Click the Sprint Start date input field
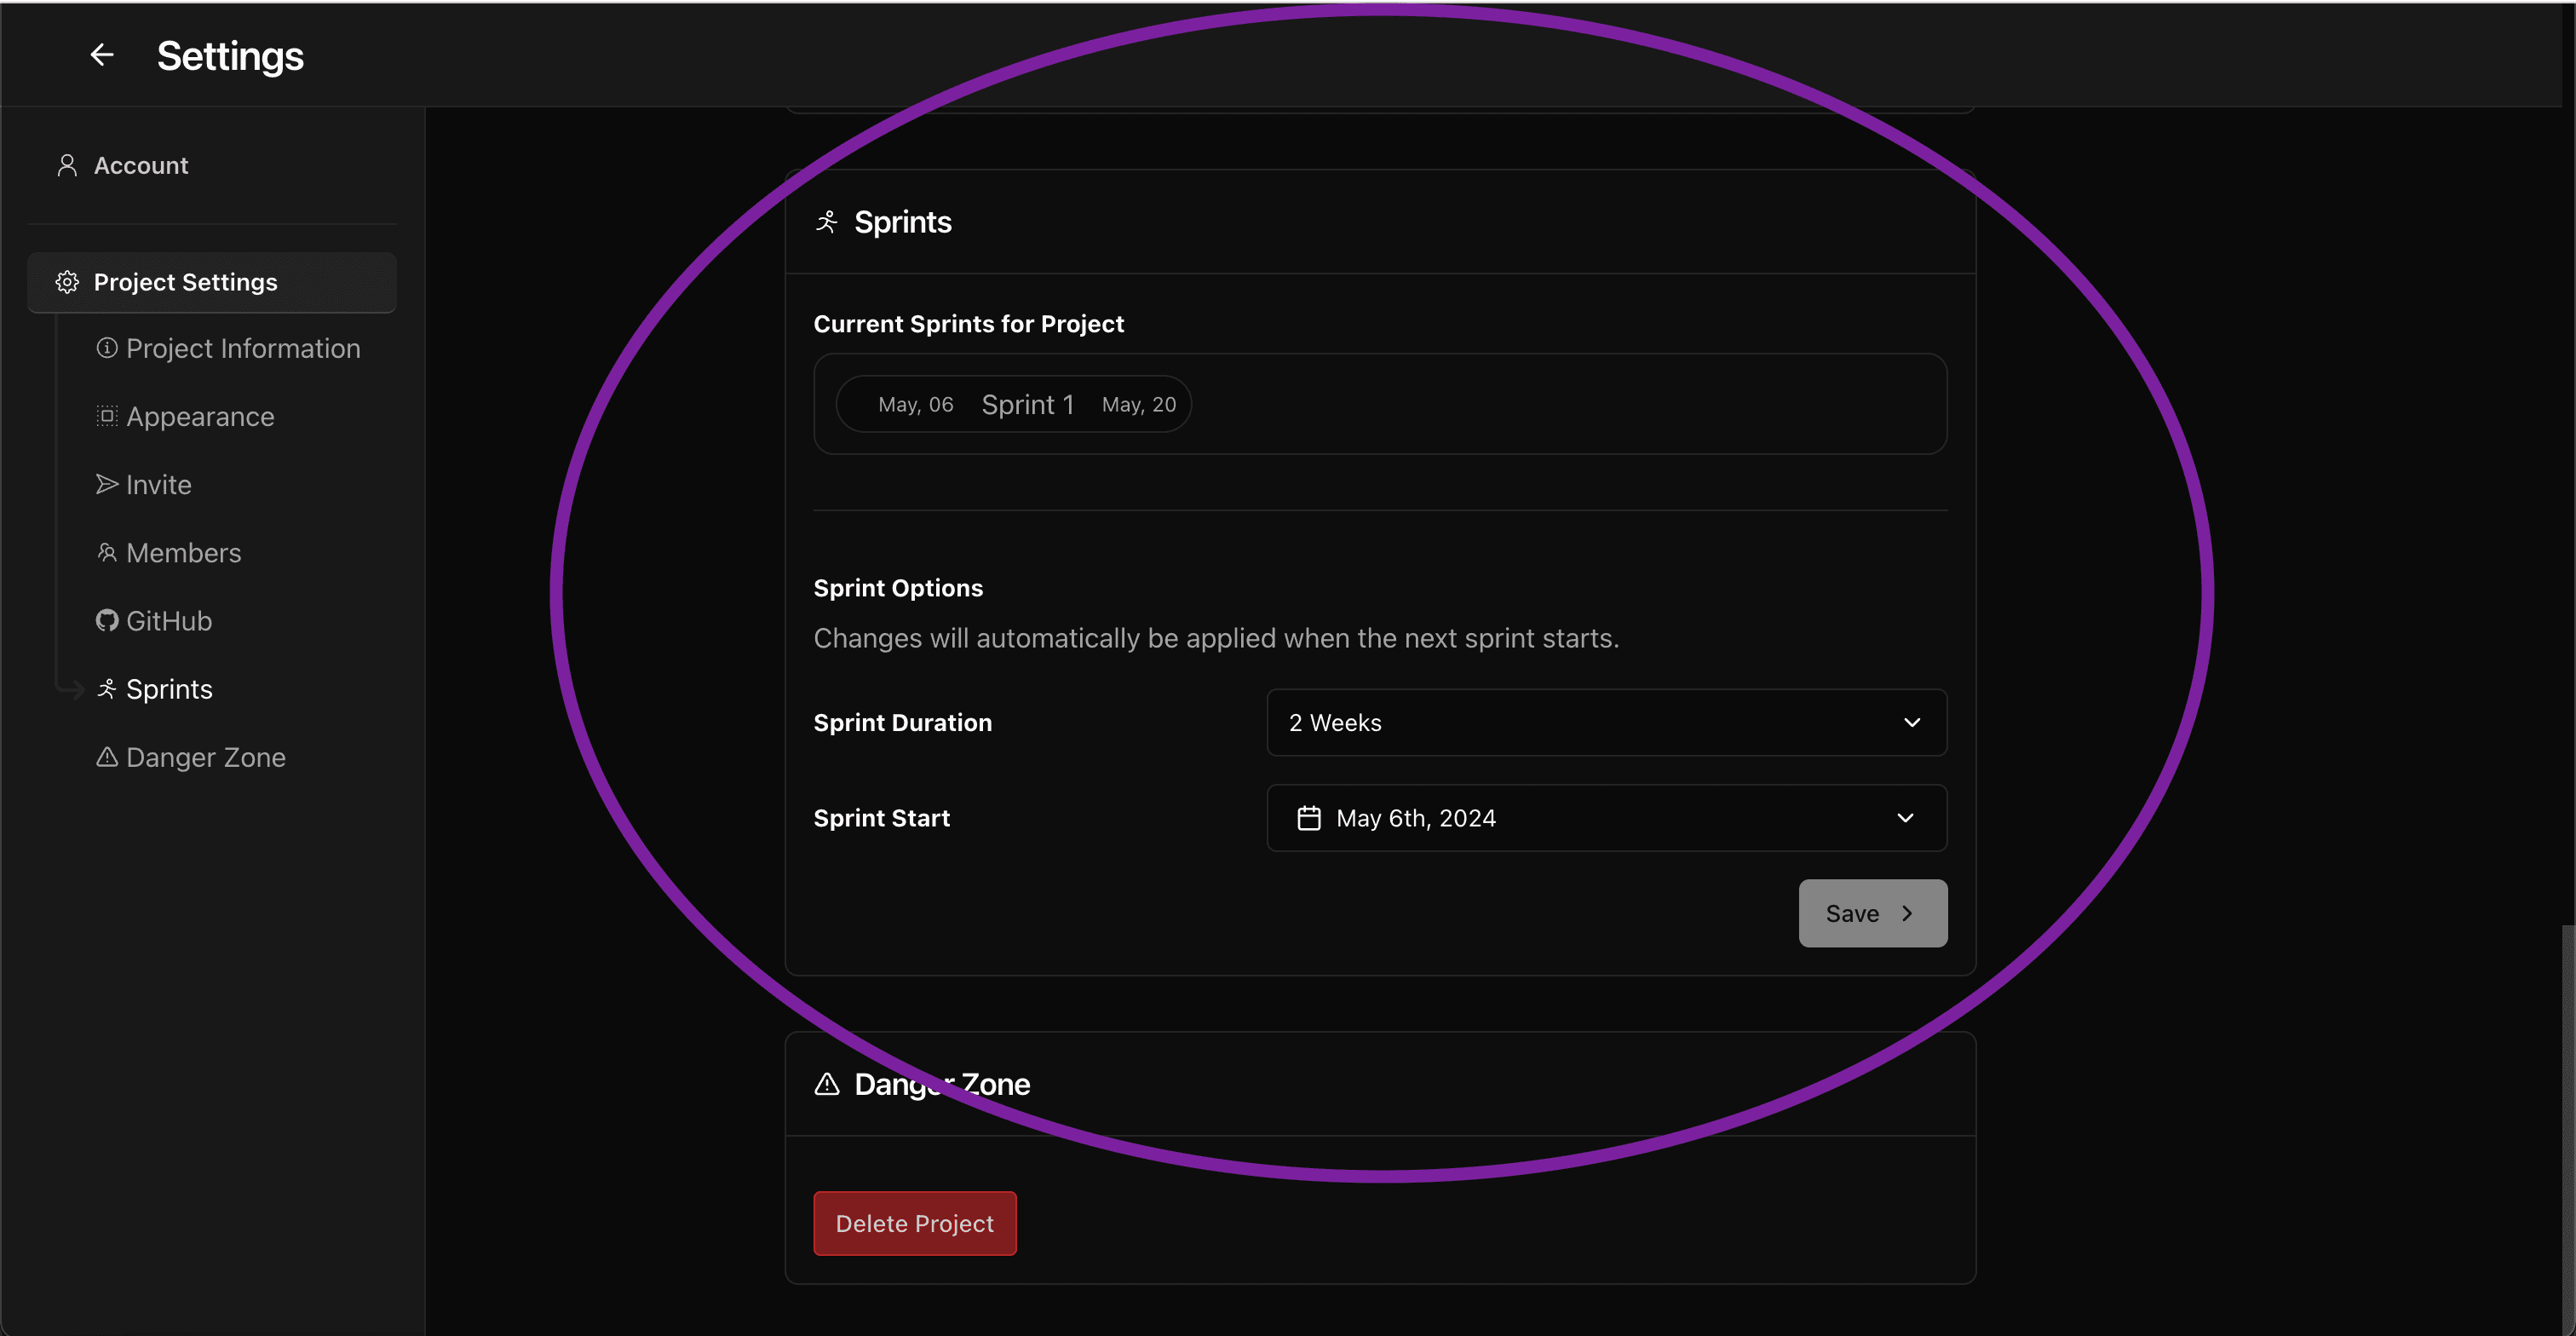 pos(1607,816)
